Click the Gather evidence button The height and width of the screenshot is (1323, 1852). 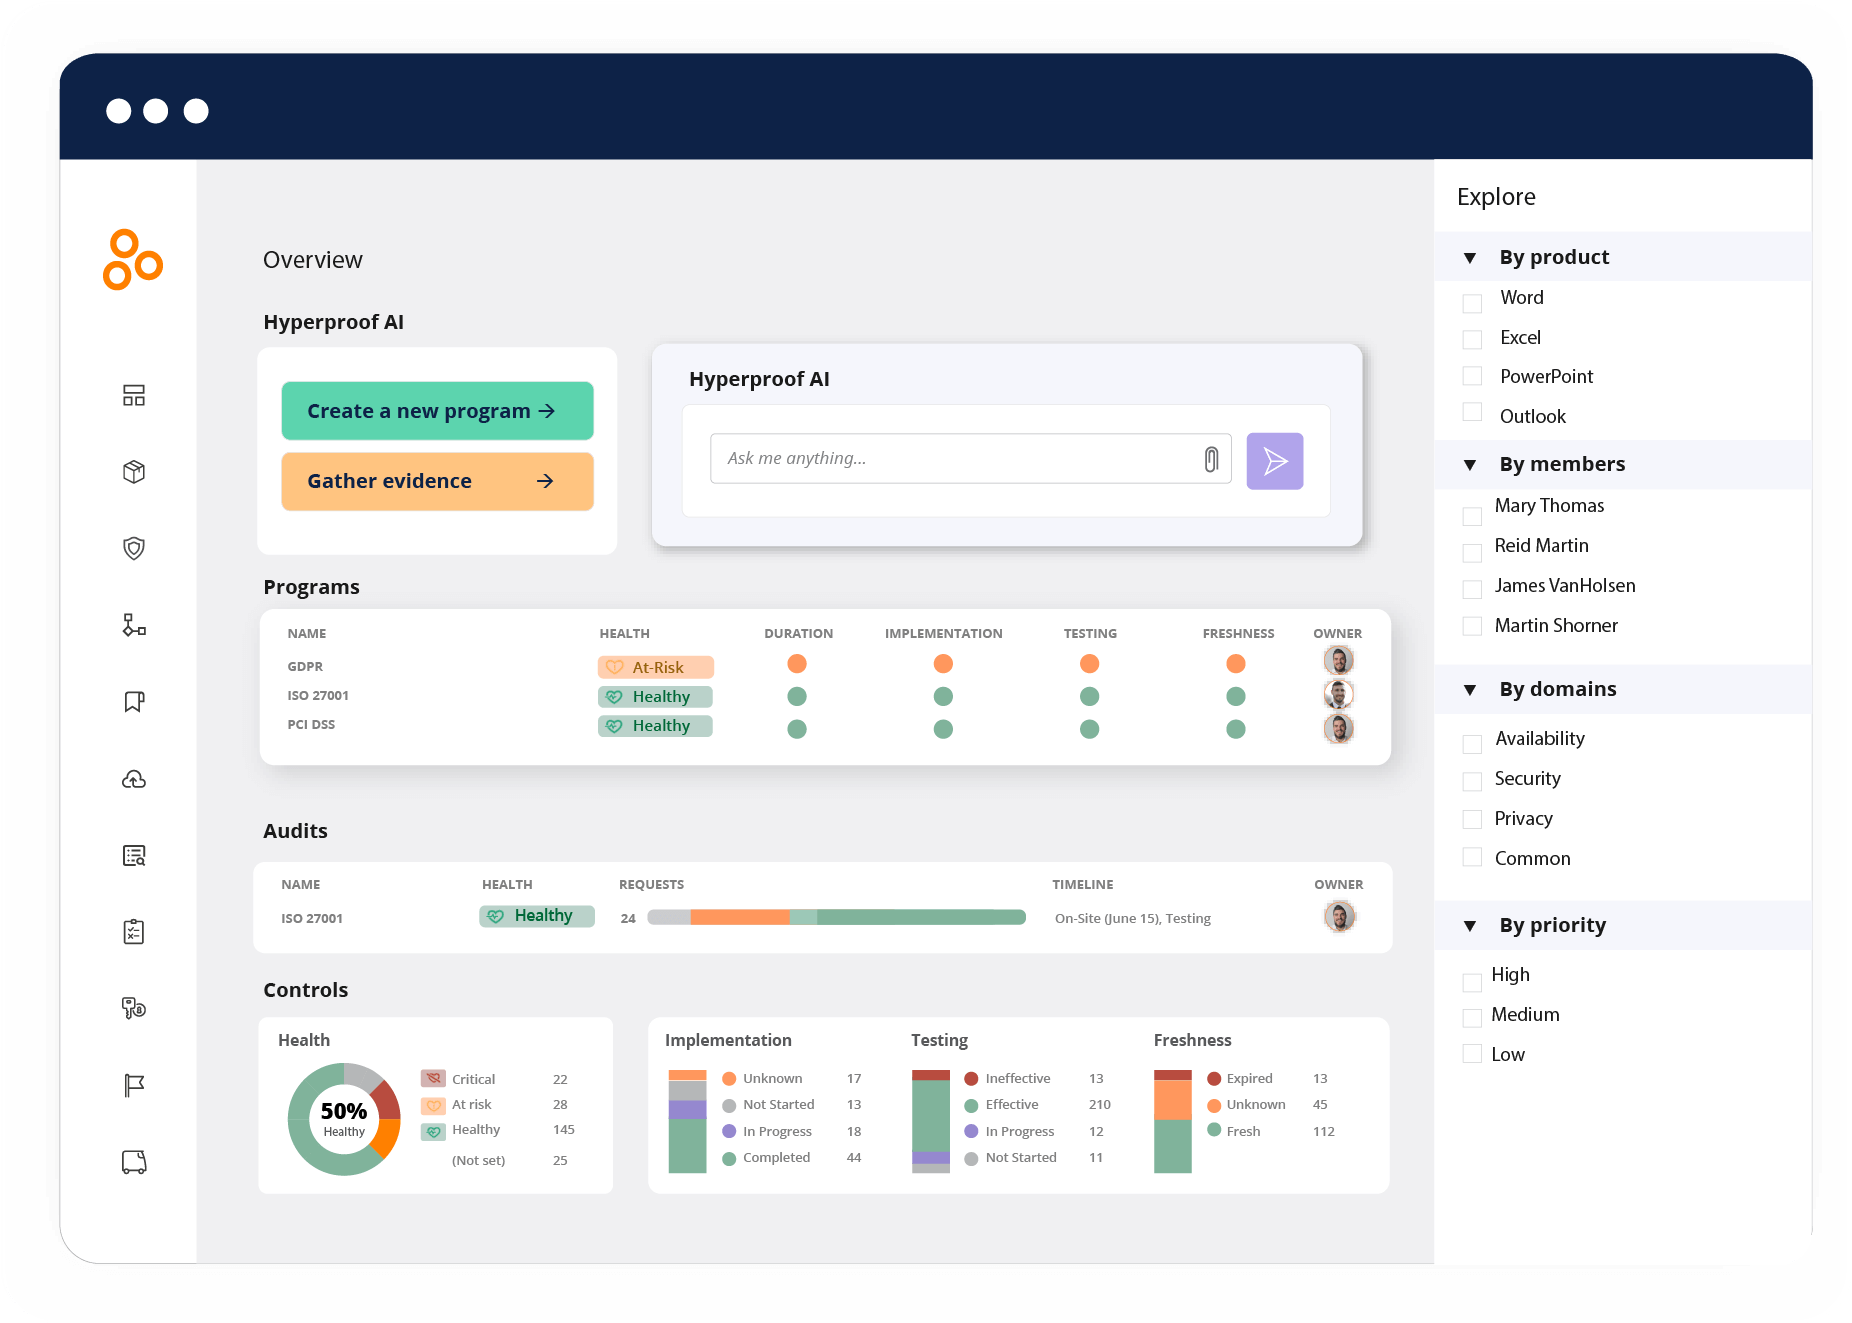click(437, 481)
